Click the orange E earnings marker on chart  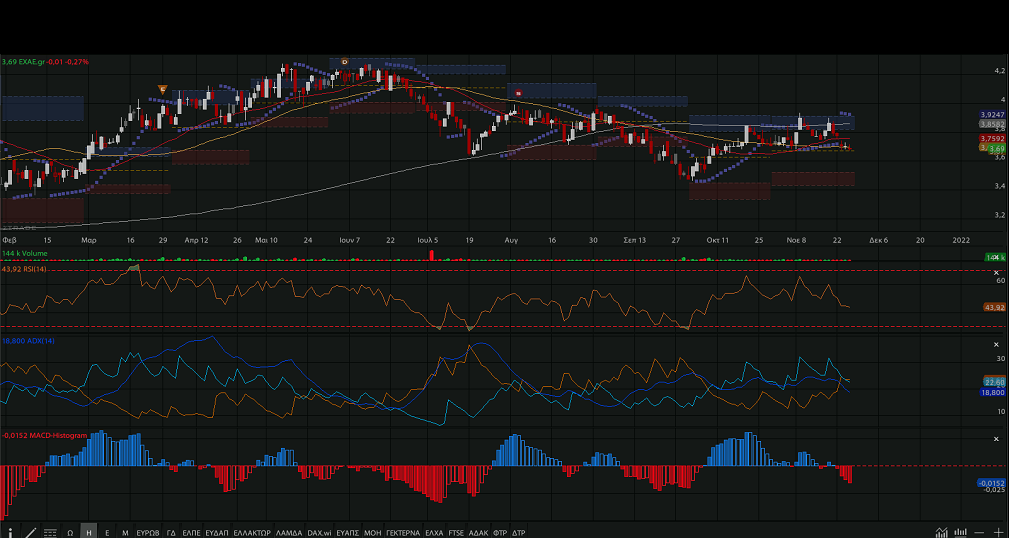pos(162,90)
